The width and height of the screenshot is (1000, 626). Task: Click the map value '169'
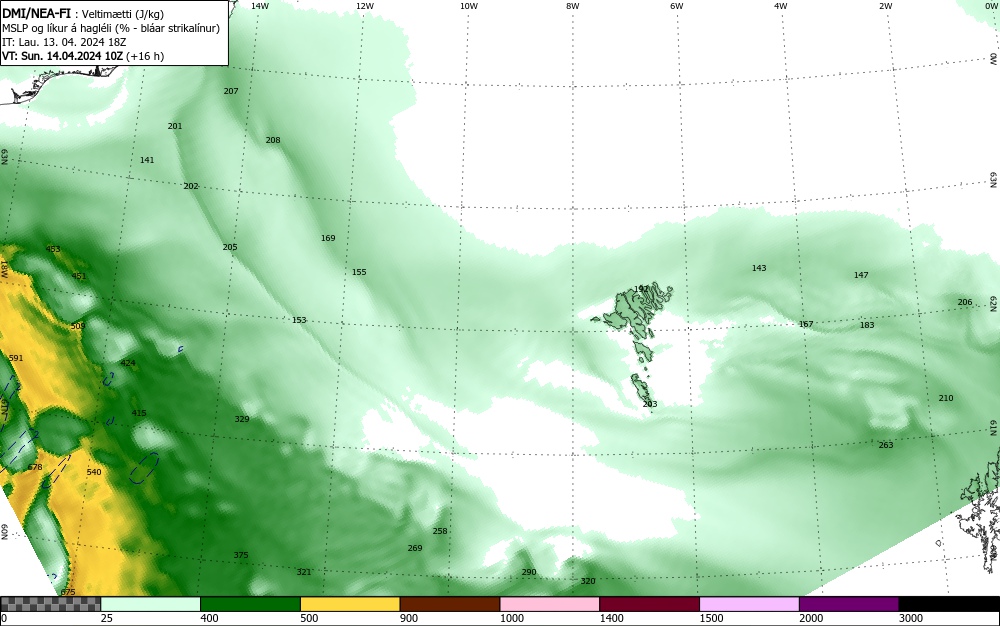coord(328,238)
